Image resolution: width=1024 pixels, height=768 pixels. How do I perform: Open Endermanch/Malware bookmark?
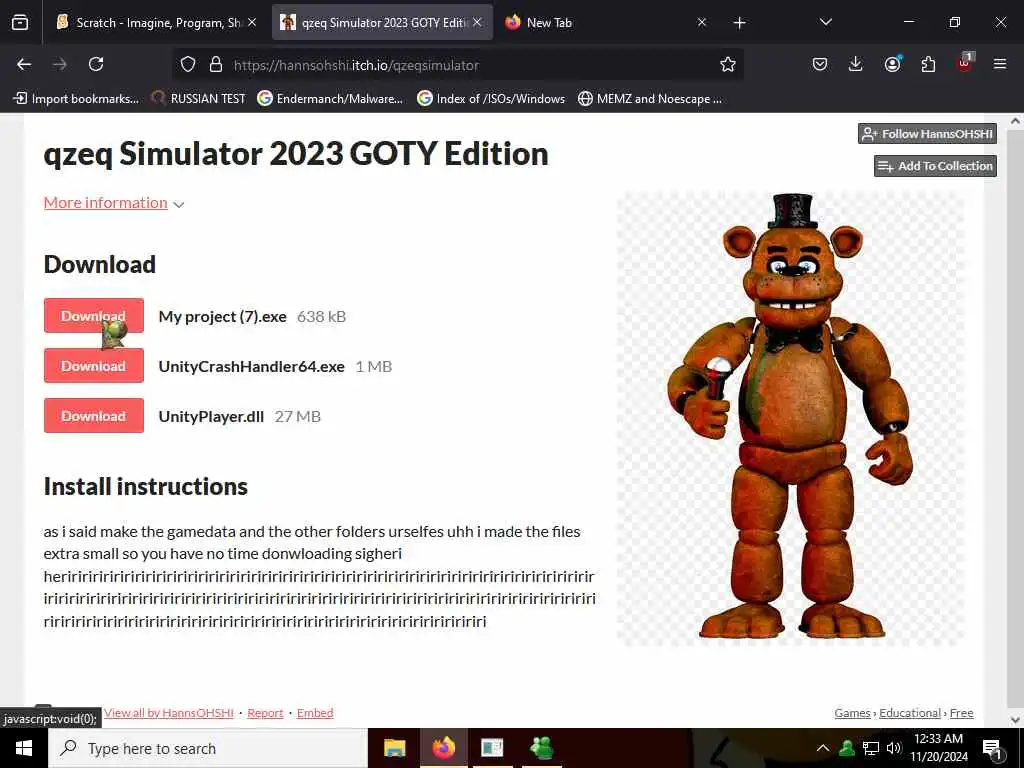point(330,99)
